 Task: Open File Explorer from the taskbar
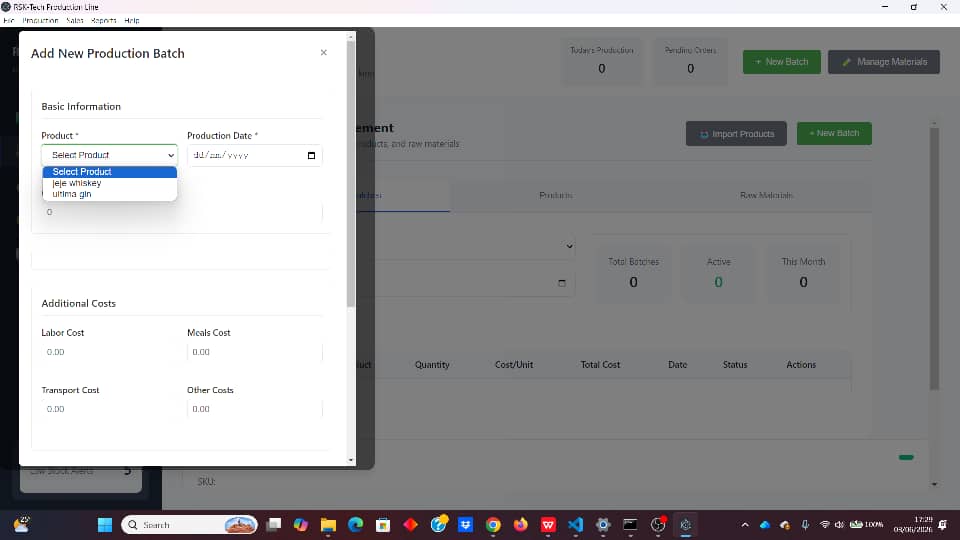pos(328,525)
